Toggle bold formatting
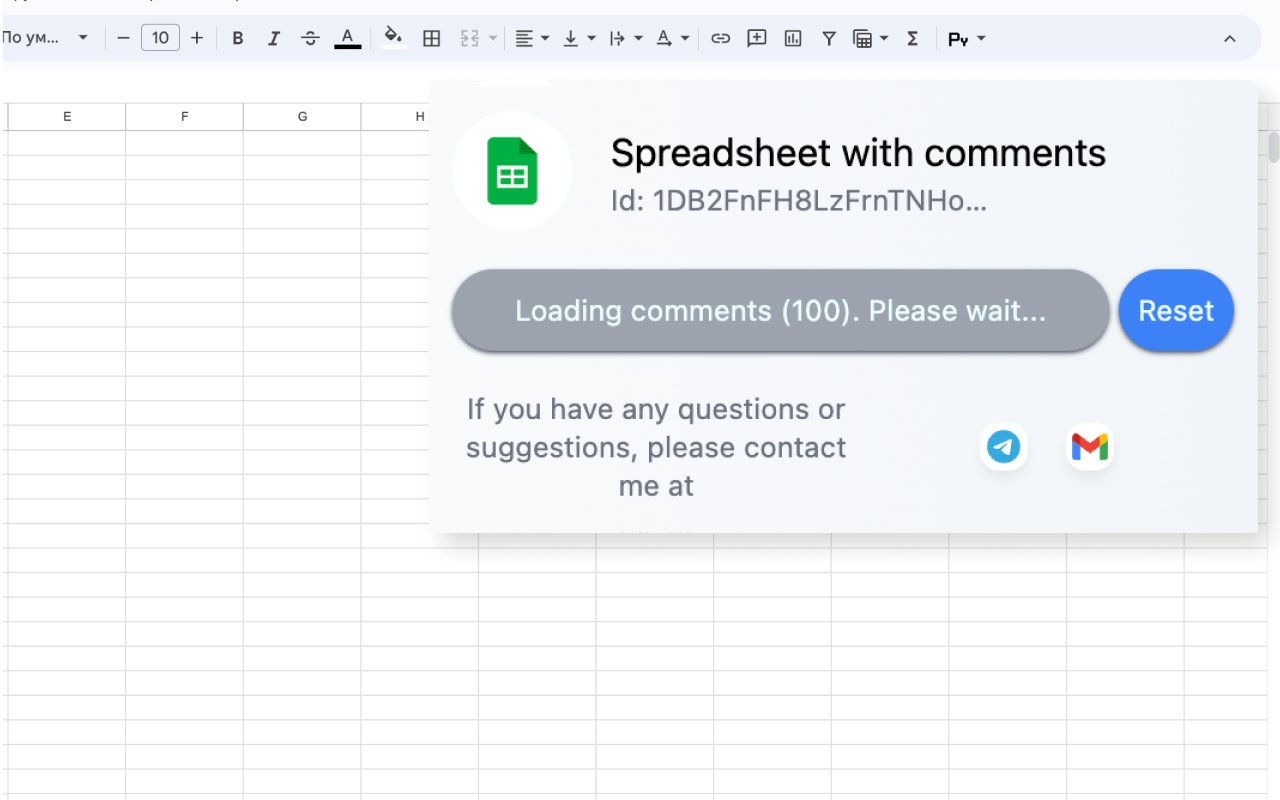 [x=238, y=39]
